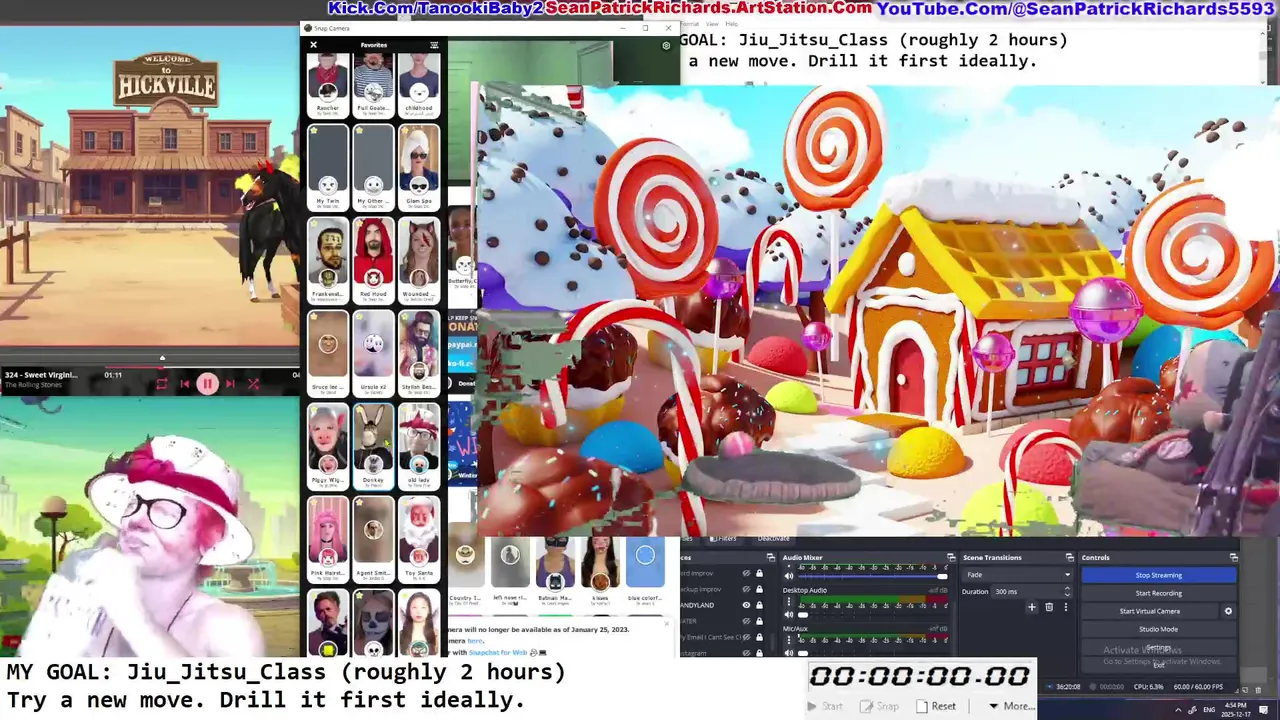Close the Favorites panel in Snap Camera
This screenshot has height=720, width=1280.
click(x=313, y=45)
